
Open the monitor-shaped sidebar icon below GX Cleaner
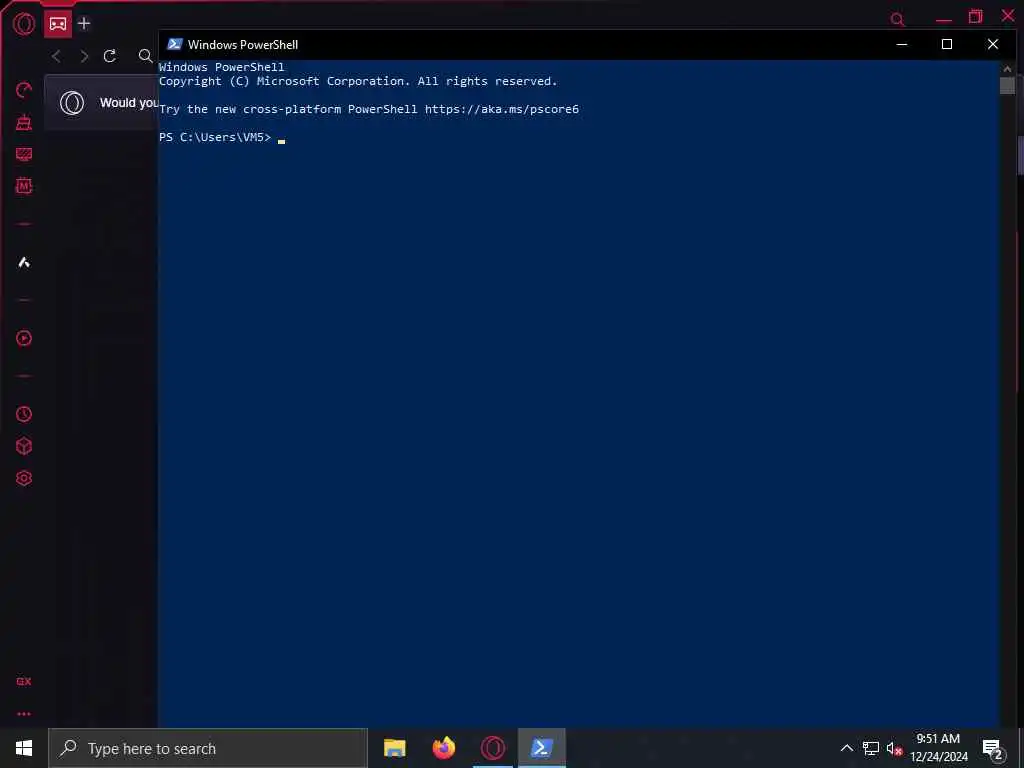tap(24, 154)
